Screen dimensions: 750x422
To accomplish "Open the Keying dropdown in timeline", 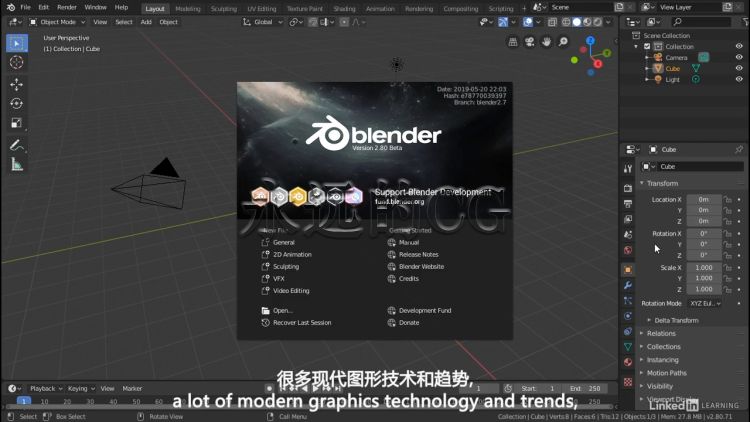I will (x=81, y=389).
